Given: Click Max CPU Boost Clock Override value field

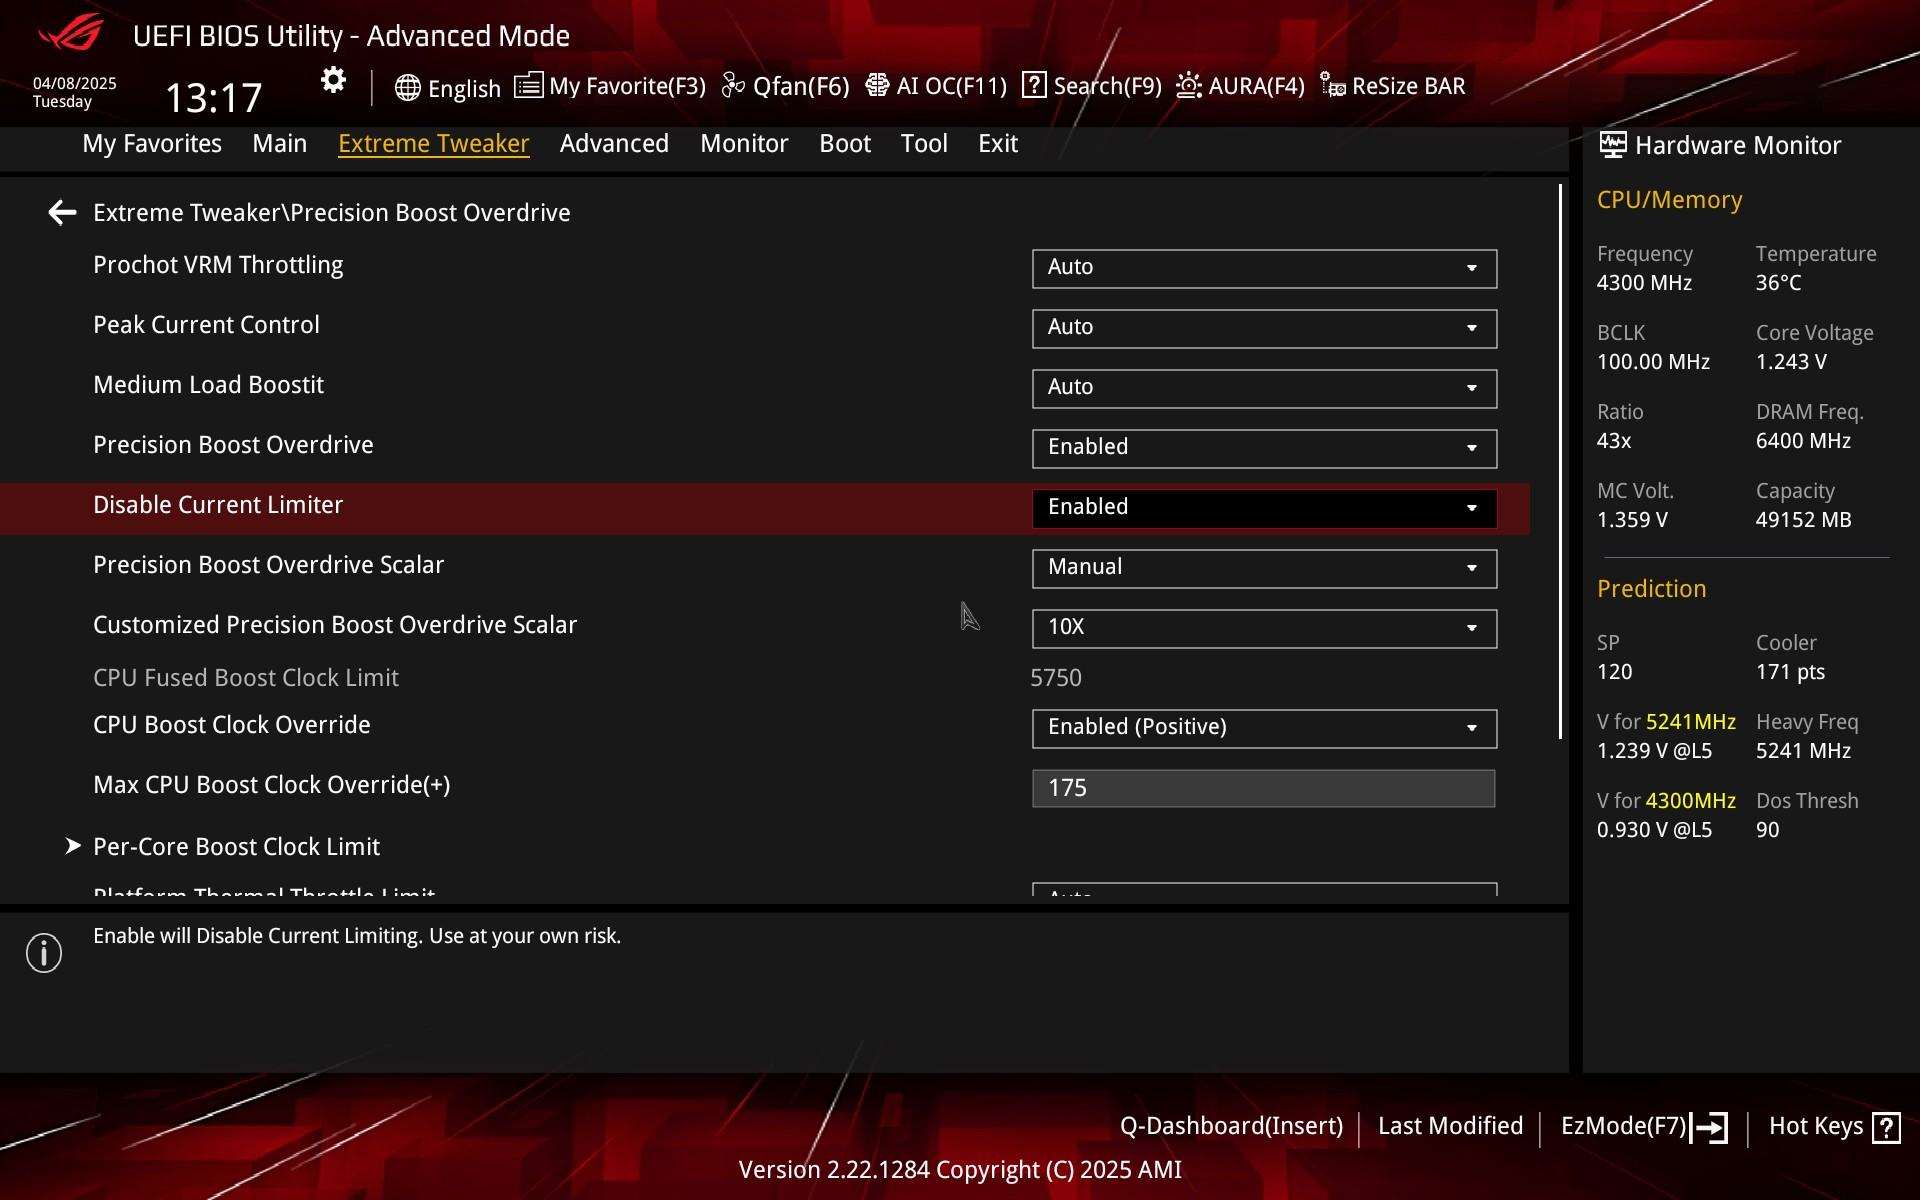Looking at the screenshot, I should (1263, 788).
